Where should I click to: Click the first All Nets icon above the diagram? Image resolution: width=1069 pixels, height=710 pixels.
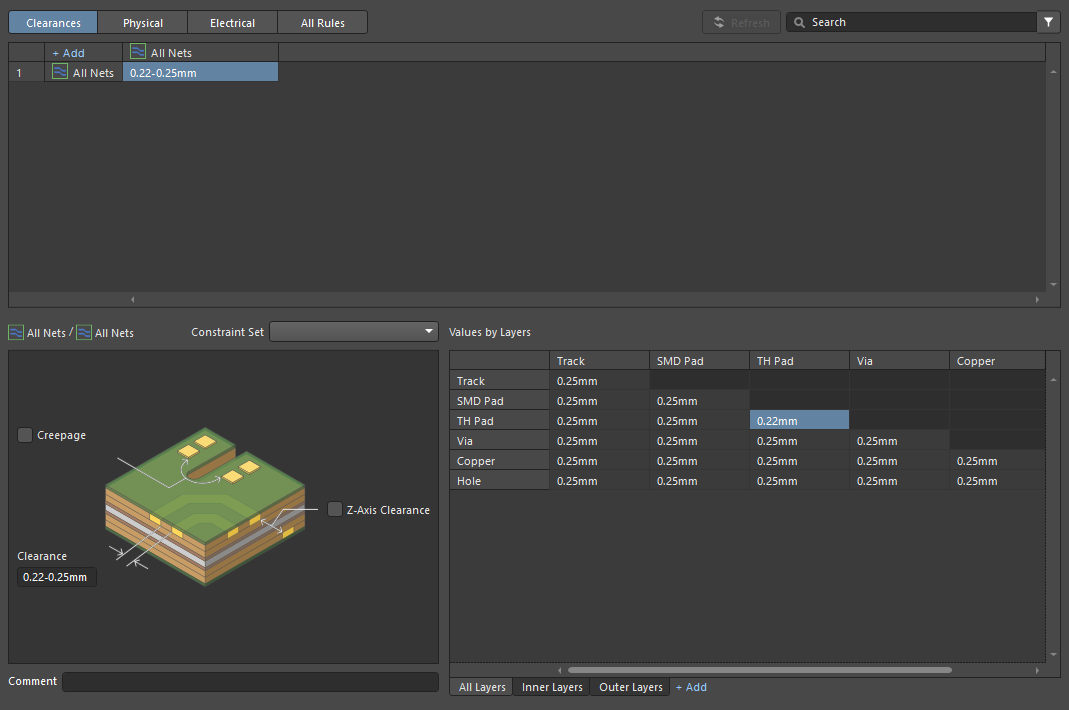[16, 332]
